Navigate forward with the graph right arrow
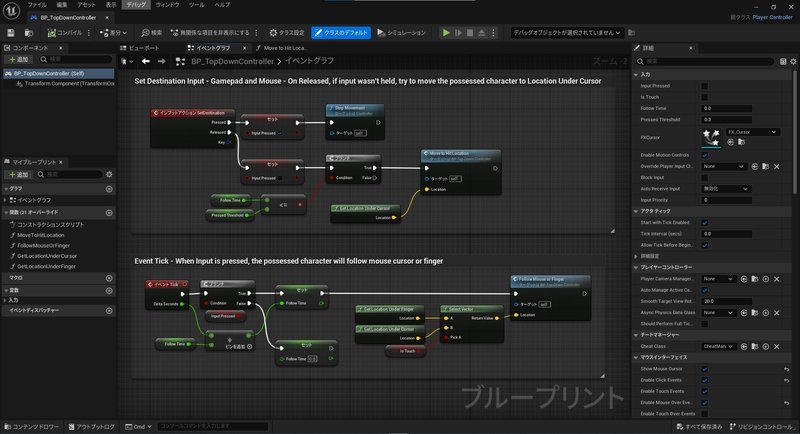 (x=162, y=61)
